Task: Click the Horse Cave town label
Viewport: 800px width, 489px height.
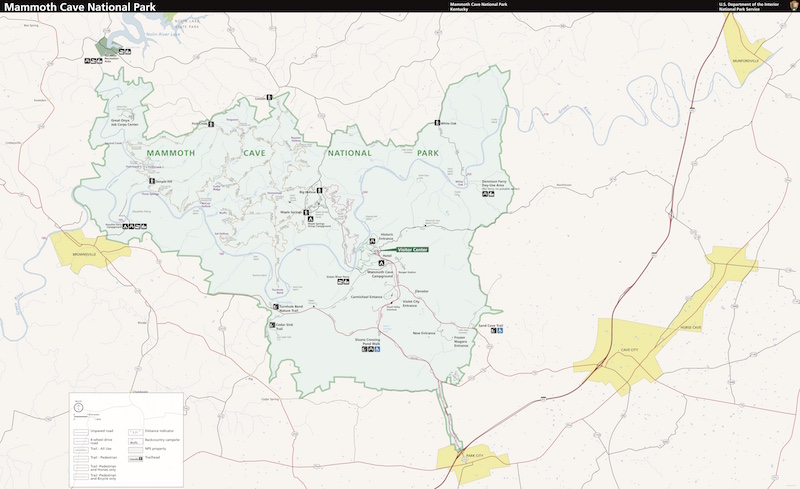Action: (690, 327)
